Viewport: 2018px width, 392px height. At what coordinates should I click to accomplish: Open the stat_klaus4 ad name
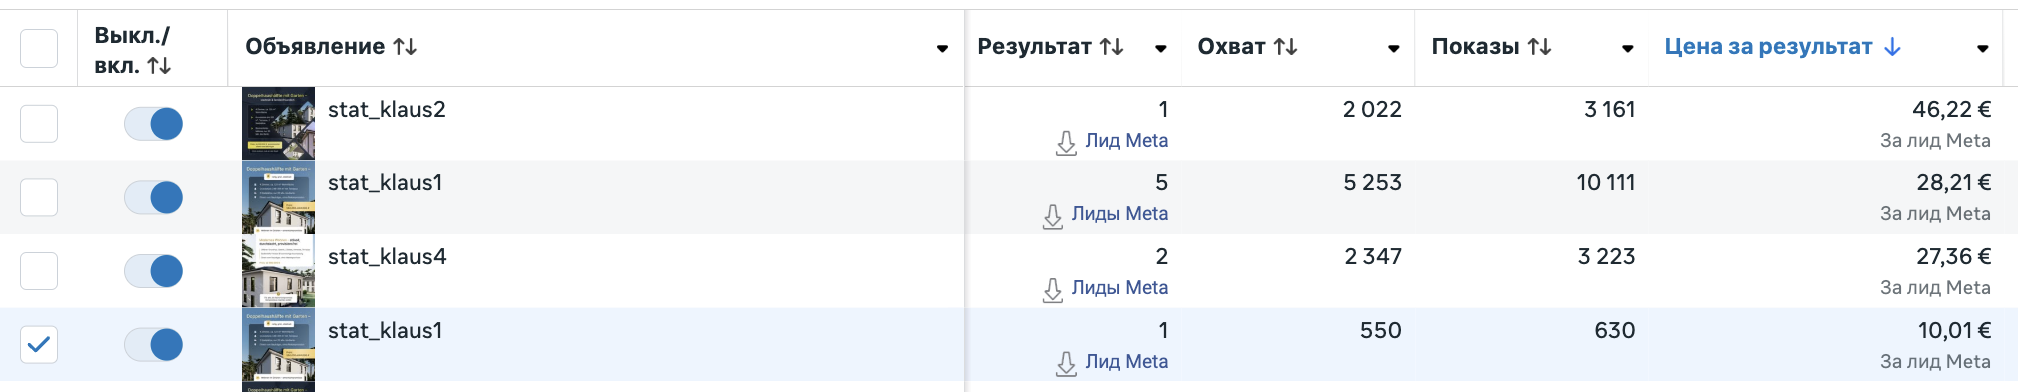pos(387,257)
